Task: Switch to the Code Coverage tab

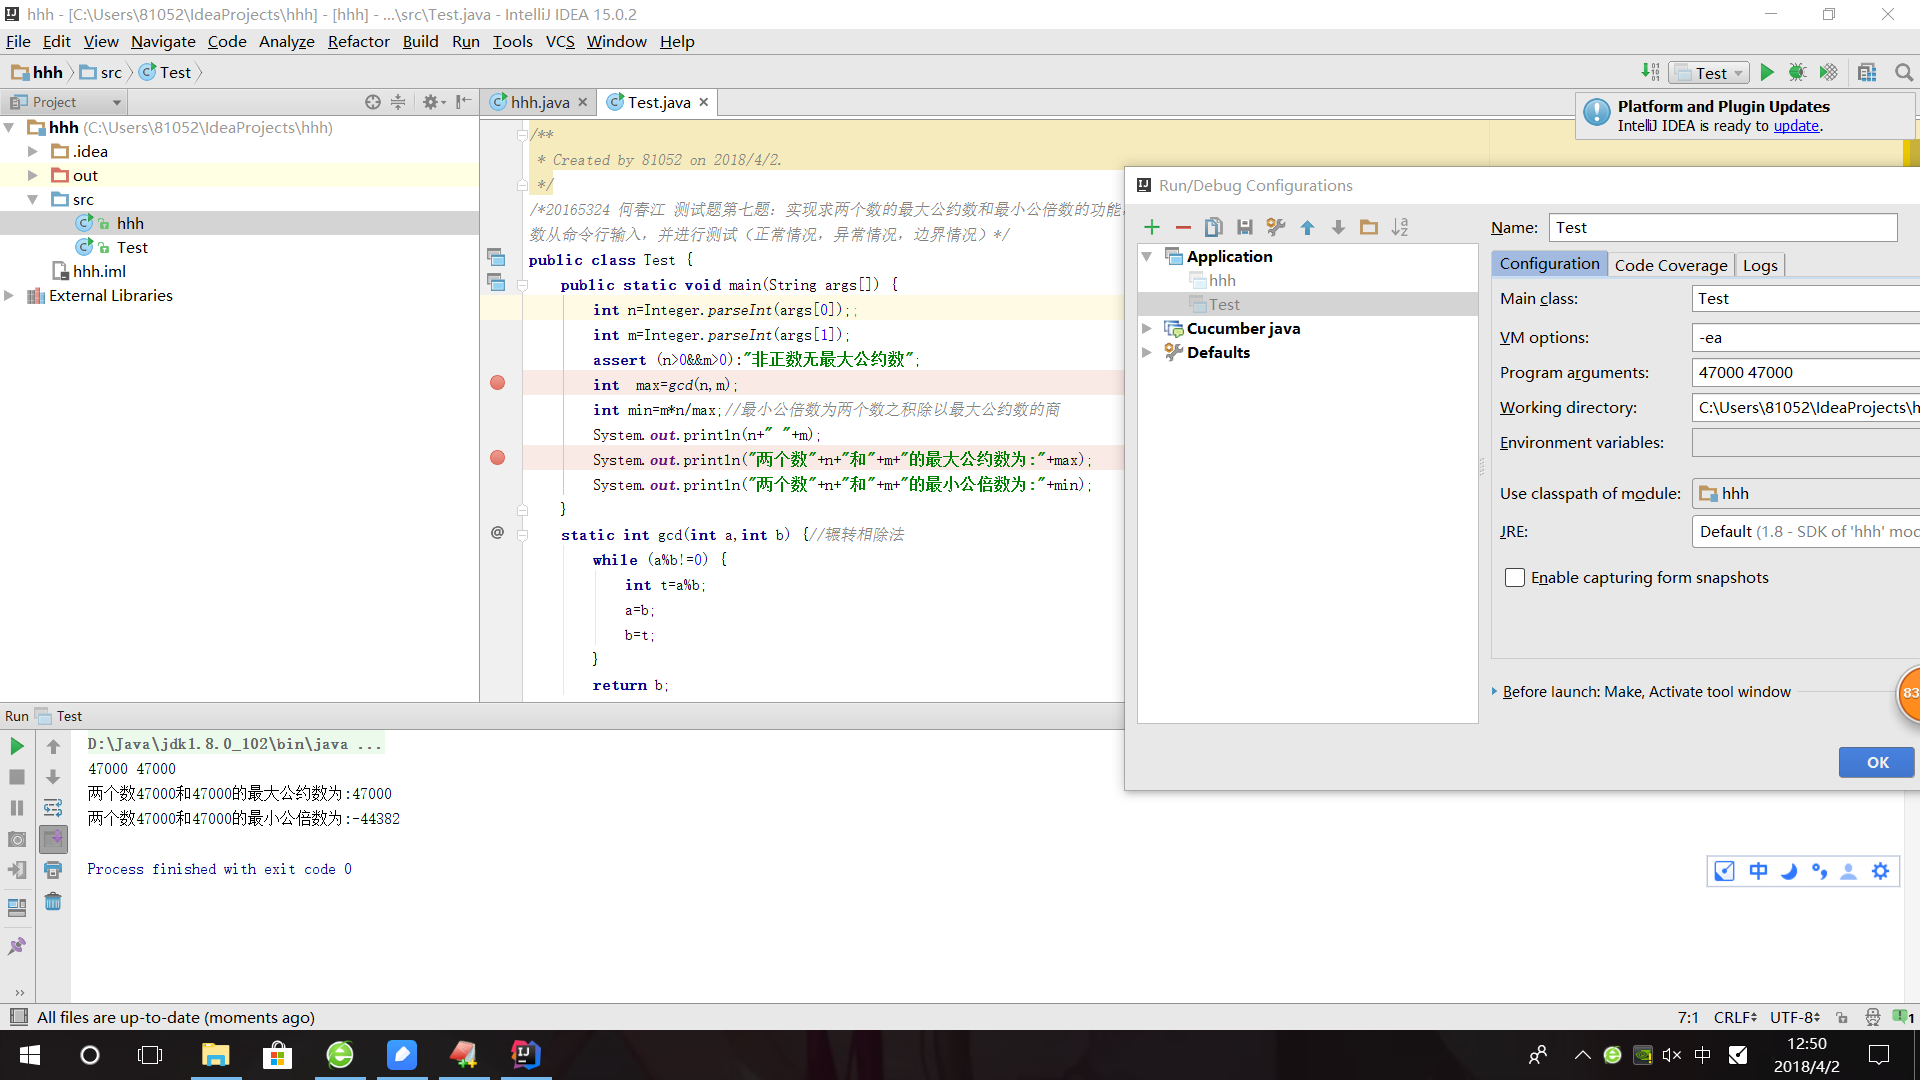Action: point(1670,265)
